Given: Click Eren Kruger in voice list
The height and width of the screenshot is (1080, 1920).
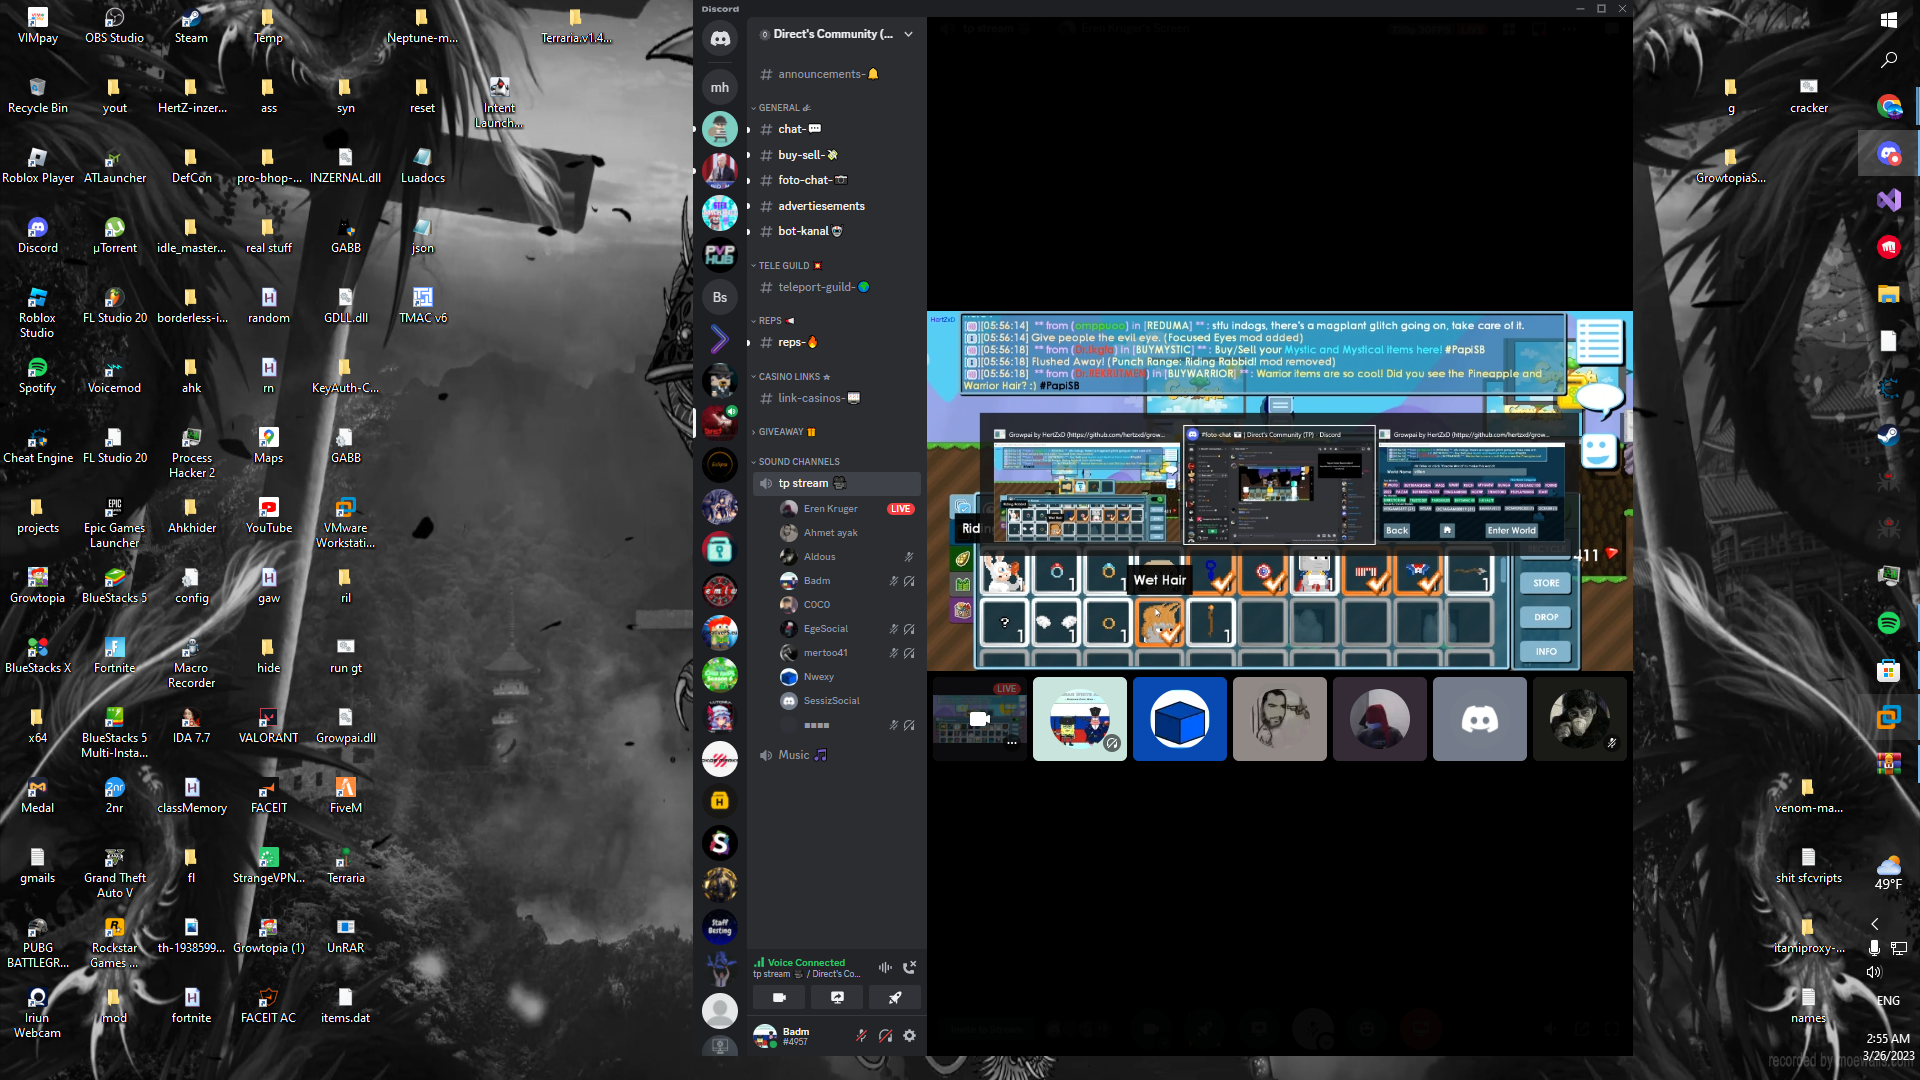Looking at the screenshot, I should click(830, 509).
